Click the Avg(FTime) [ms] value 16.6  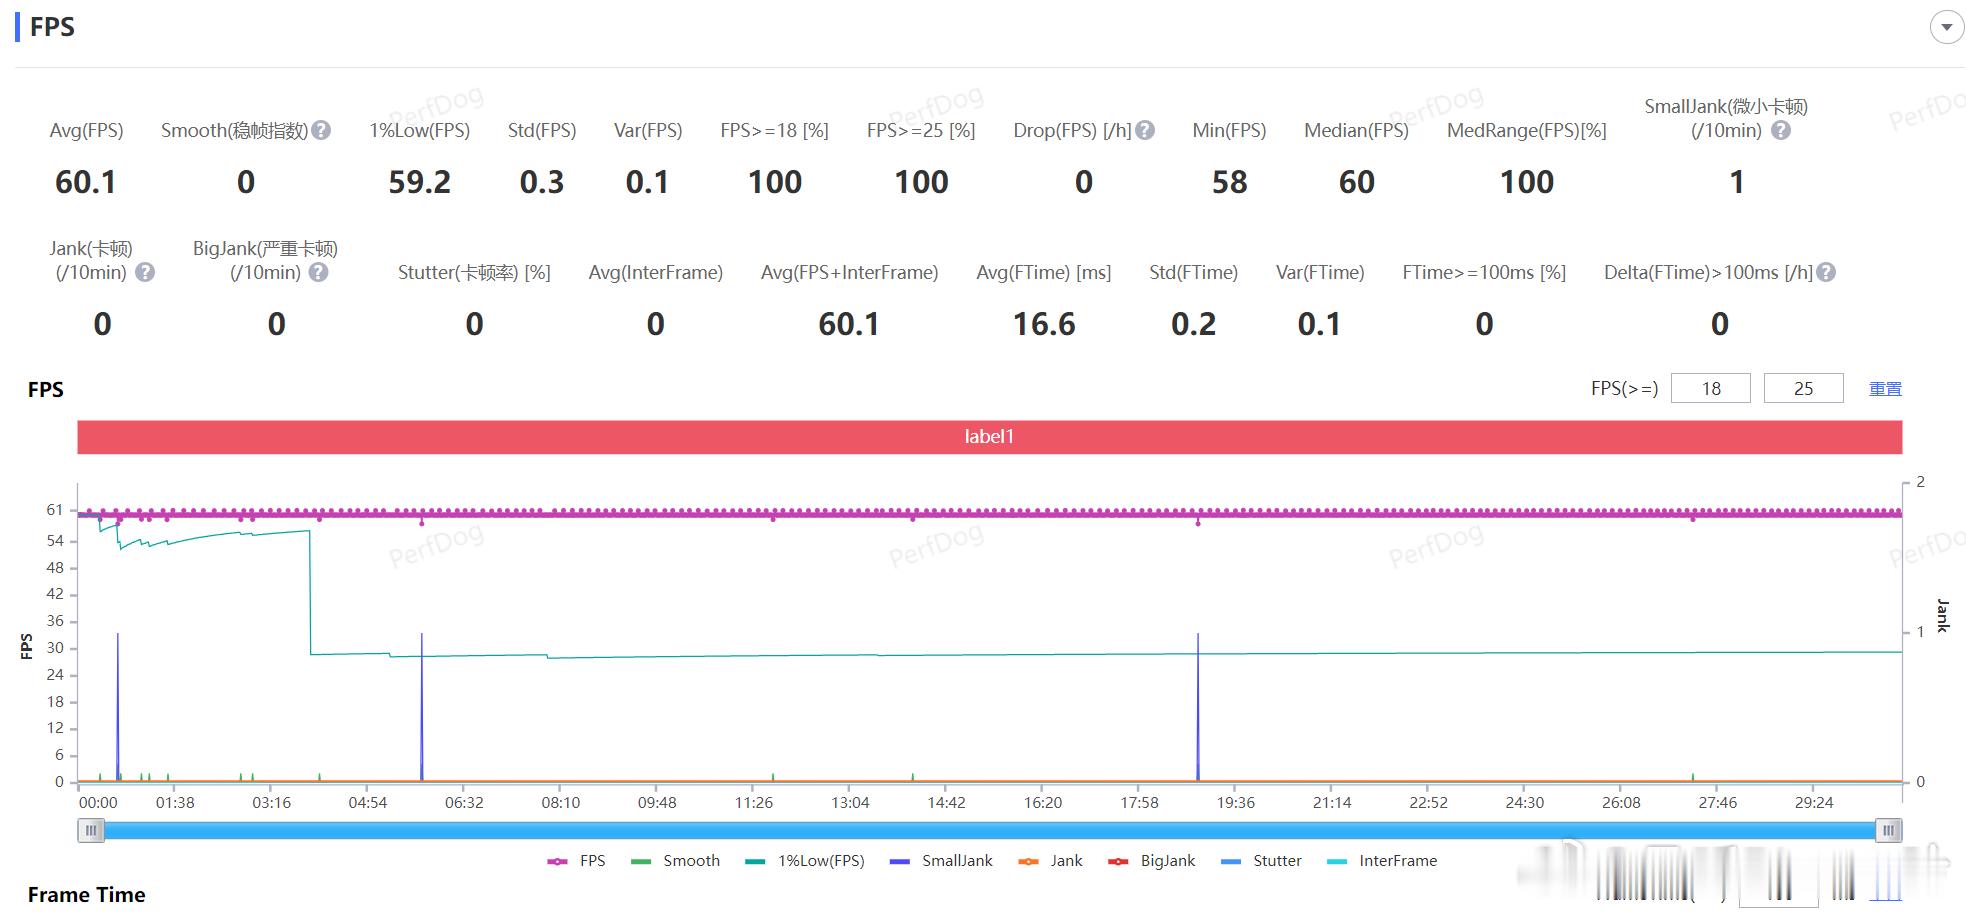1044,324
